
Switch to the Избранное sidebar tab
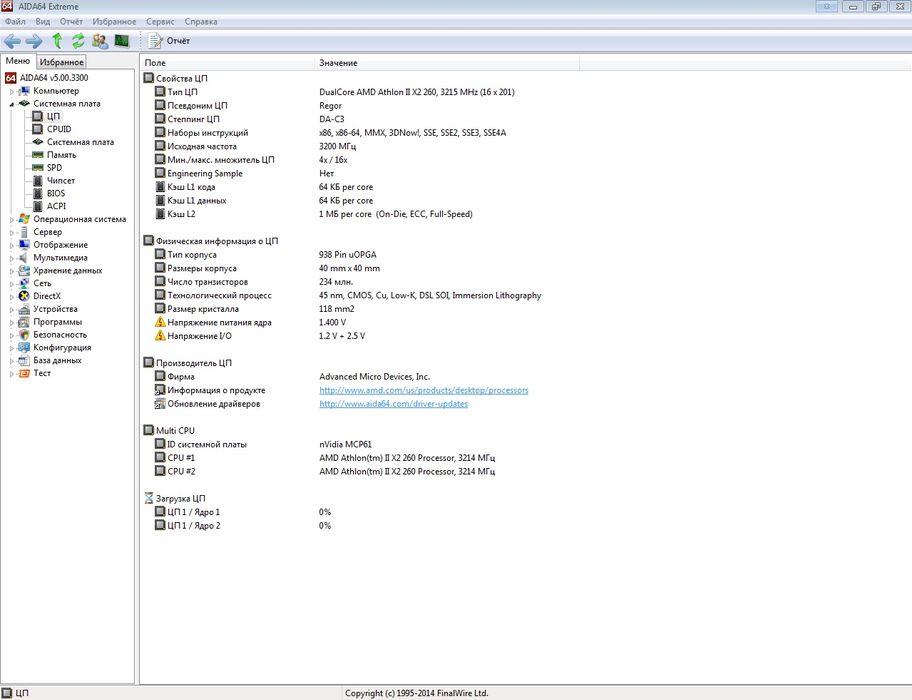pyautogui.click(x=62, y=62)
